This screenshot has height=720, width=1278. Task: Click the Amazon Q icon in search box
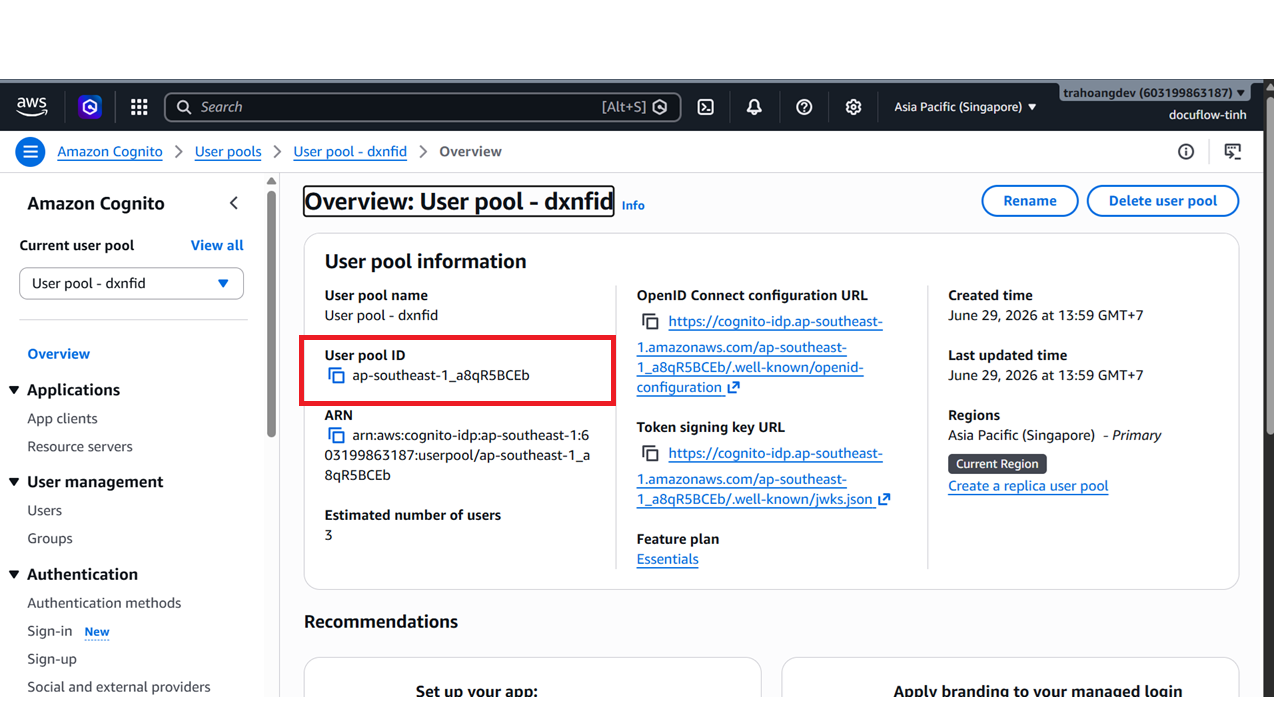pyautogui.click(x=660, y=107)
